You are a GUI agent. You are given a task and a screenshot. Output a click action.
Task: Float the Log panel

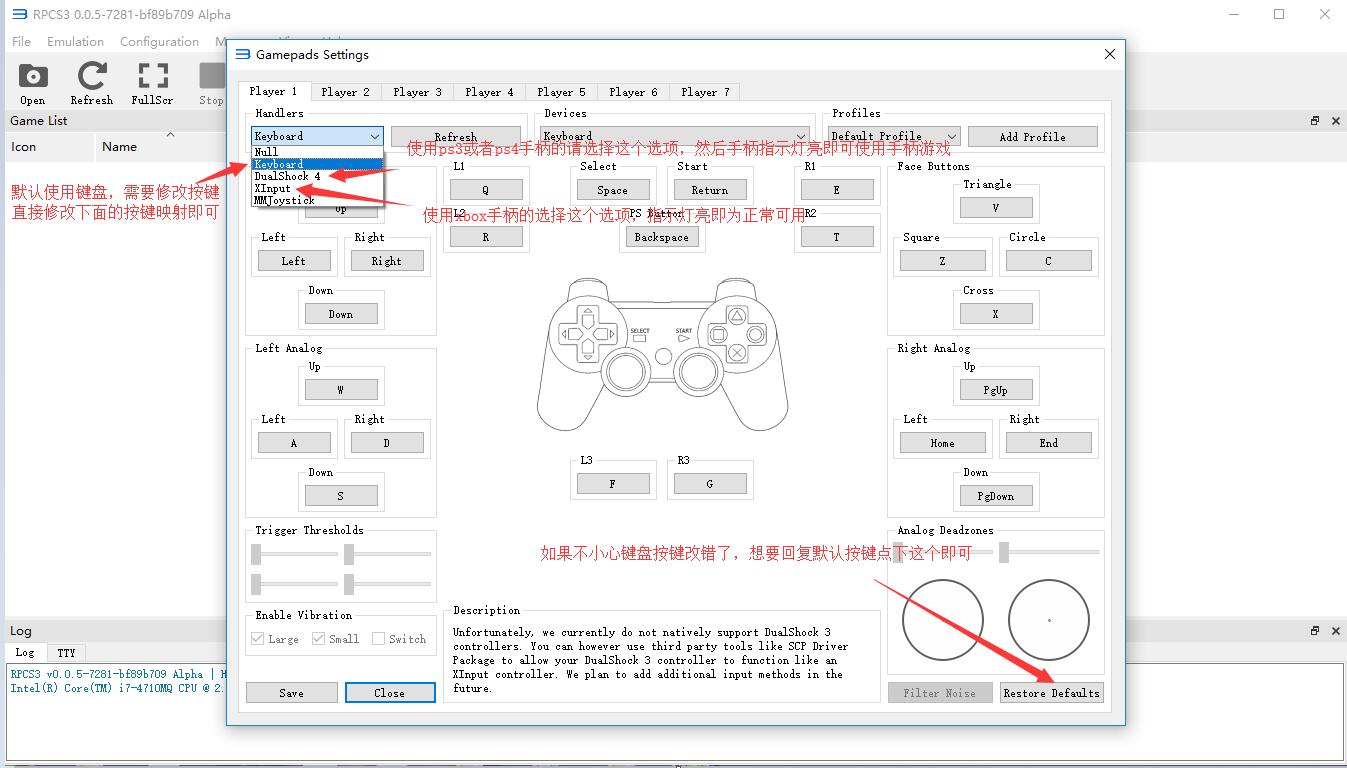point(1315,631)
